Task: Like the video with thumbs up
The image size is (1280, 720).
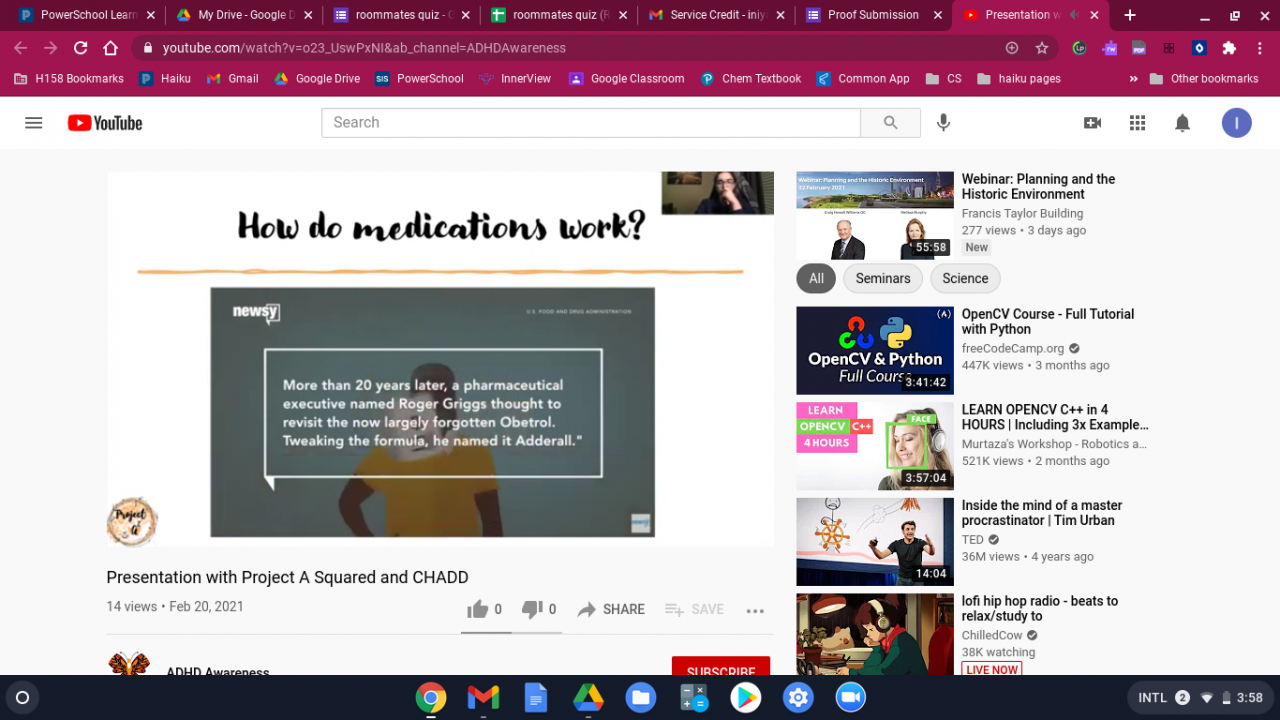Action: point(484,609)
